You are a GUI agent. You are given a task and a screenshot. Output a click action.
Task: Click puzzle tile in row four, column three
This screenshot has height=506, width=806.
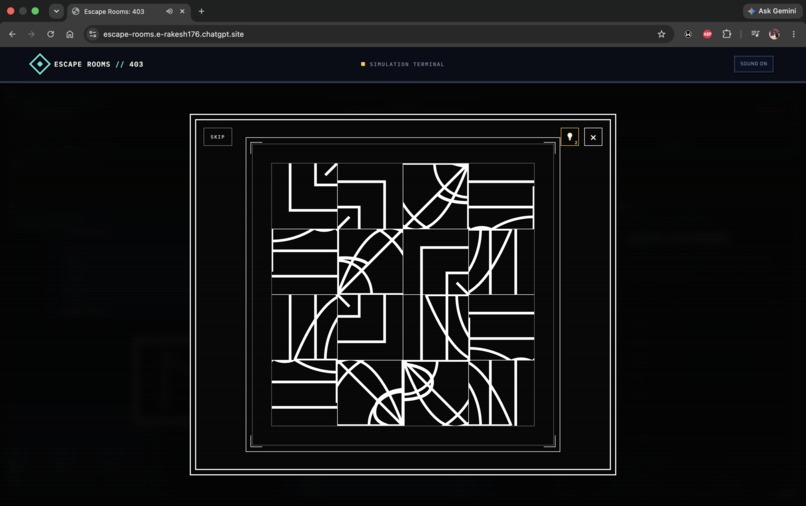(x=436, y=393)
